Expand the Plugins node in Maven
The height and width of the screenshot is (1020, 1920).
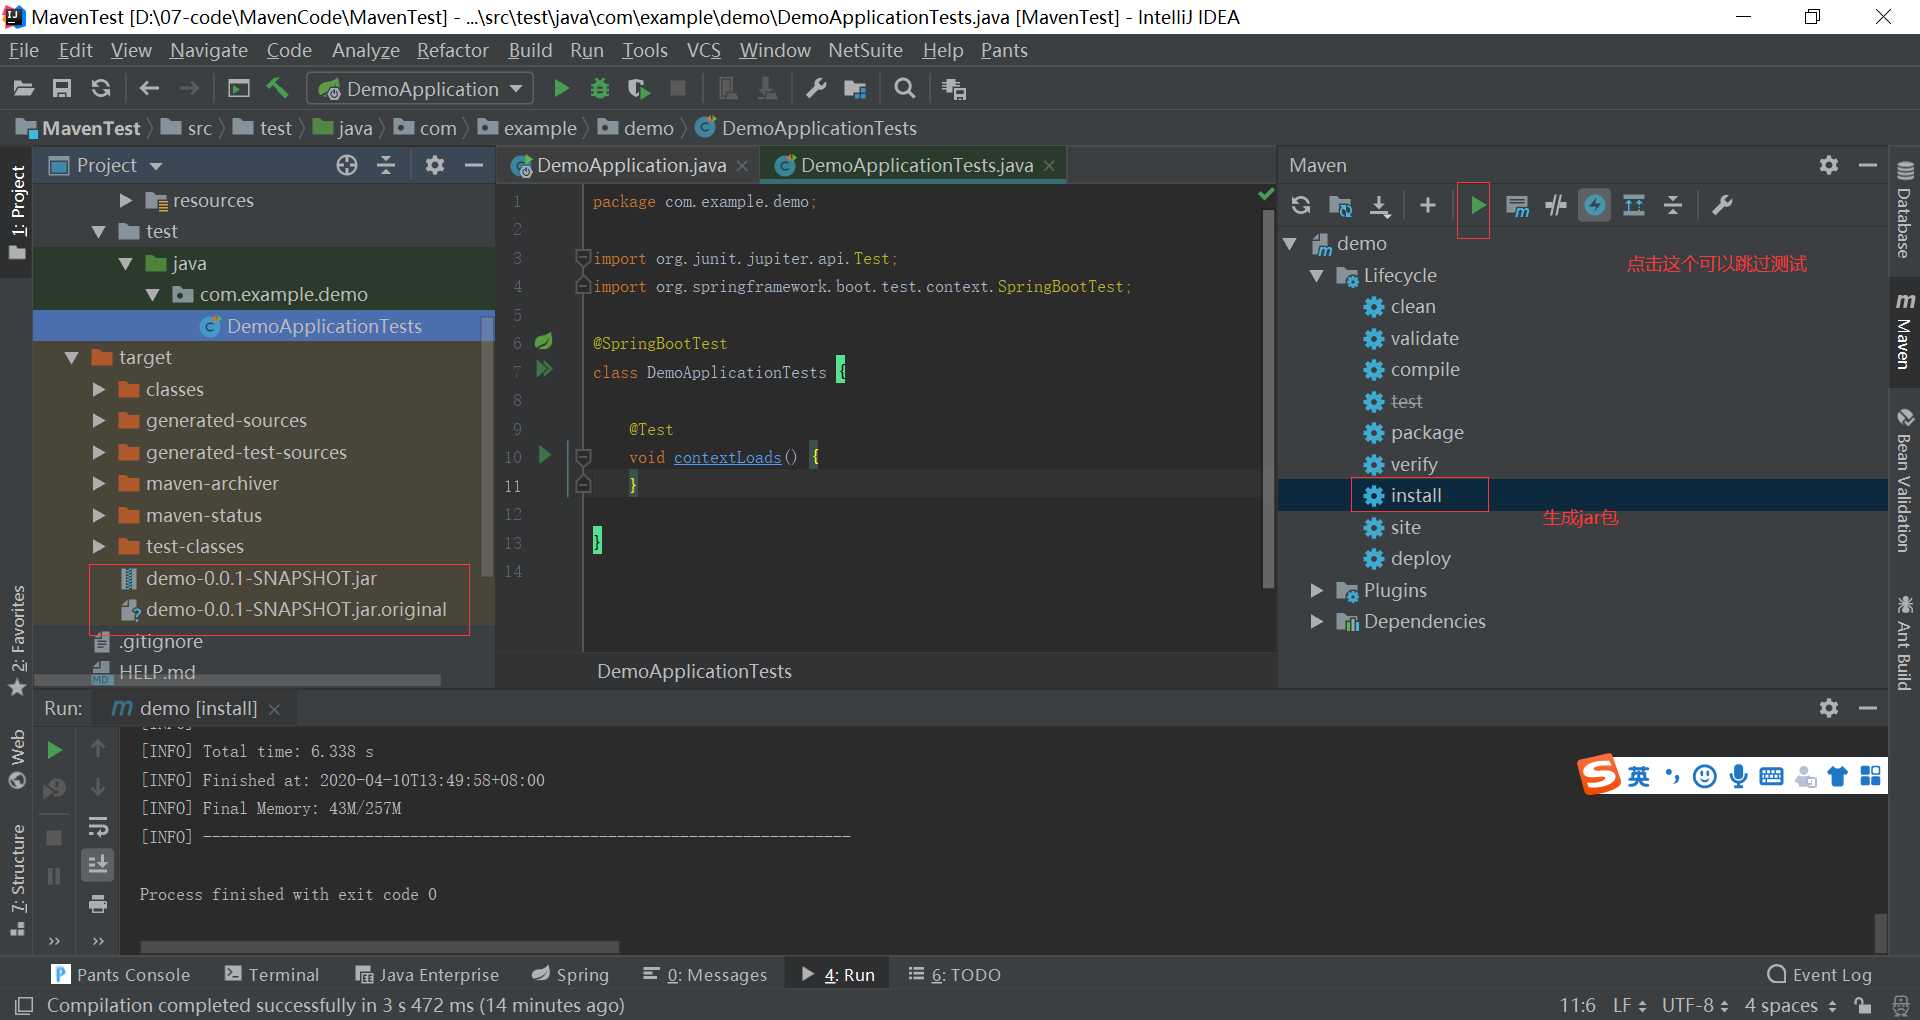pos(1316,590)
